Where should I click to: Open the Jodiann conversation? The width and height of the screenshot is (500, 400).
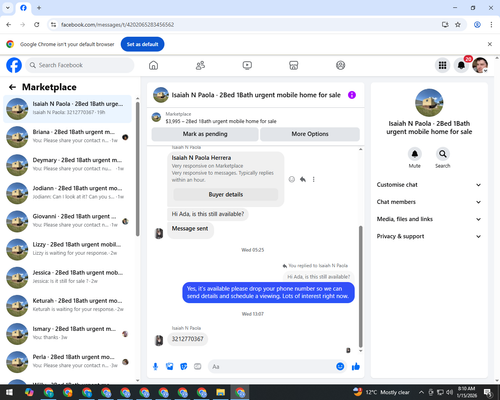[x=67, y=193]
